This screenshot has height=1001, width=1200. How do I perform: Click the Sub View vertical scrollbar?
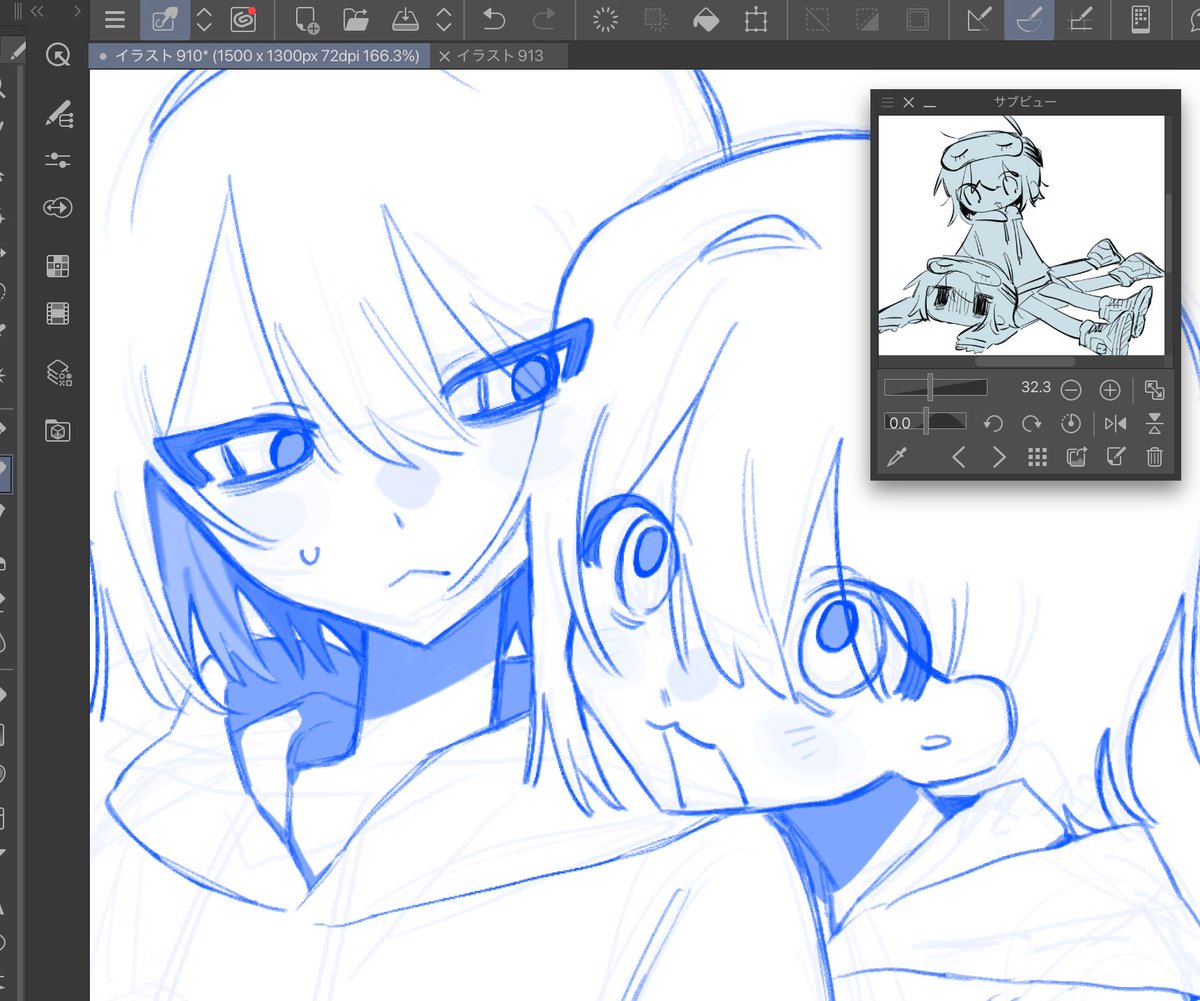[1170, 235]
